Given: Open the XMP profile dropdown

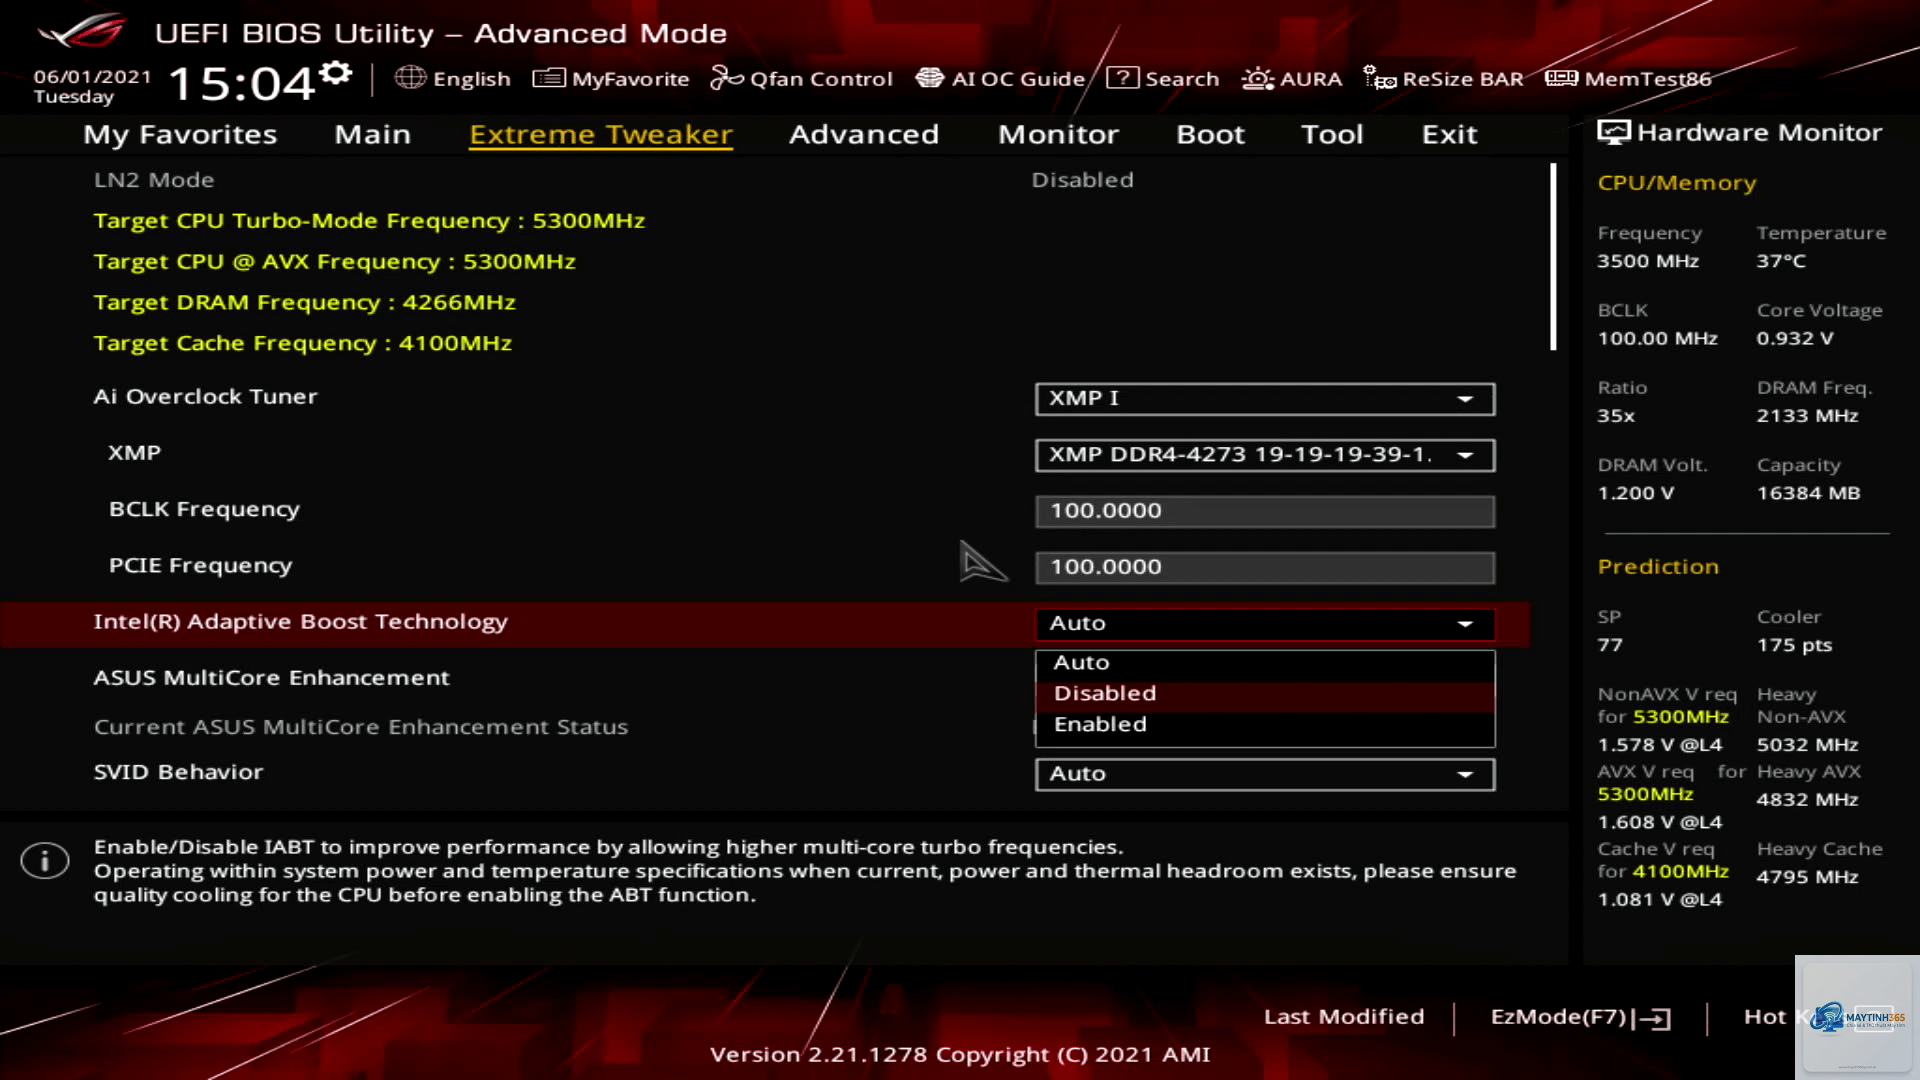Looking at the screenshot, I should click(x=1265, y=455).
